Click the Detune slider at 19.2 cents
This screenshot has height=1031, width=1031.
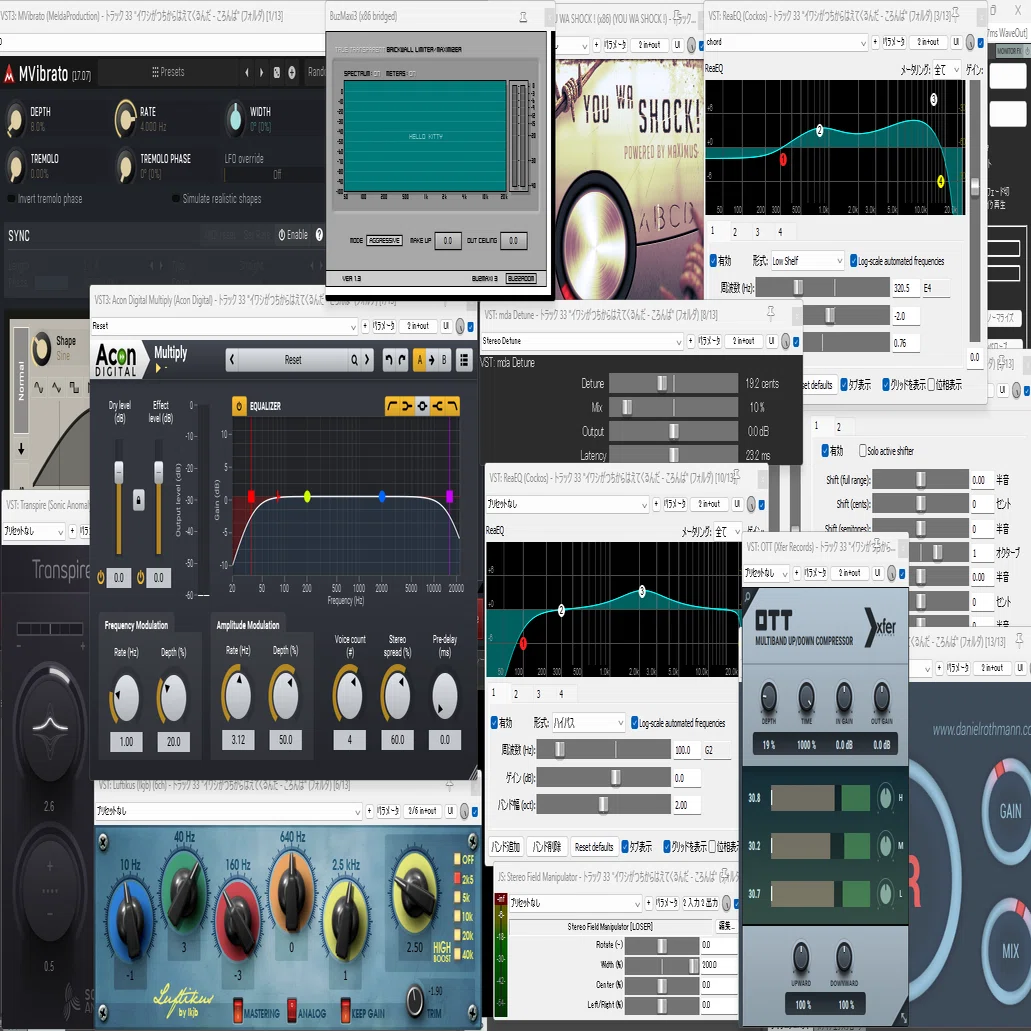(x=673, y=383)
